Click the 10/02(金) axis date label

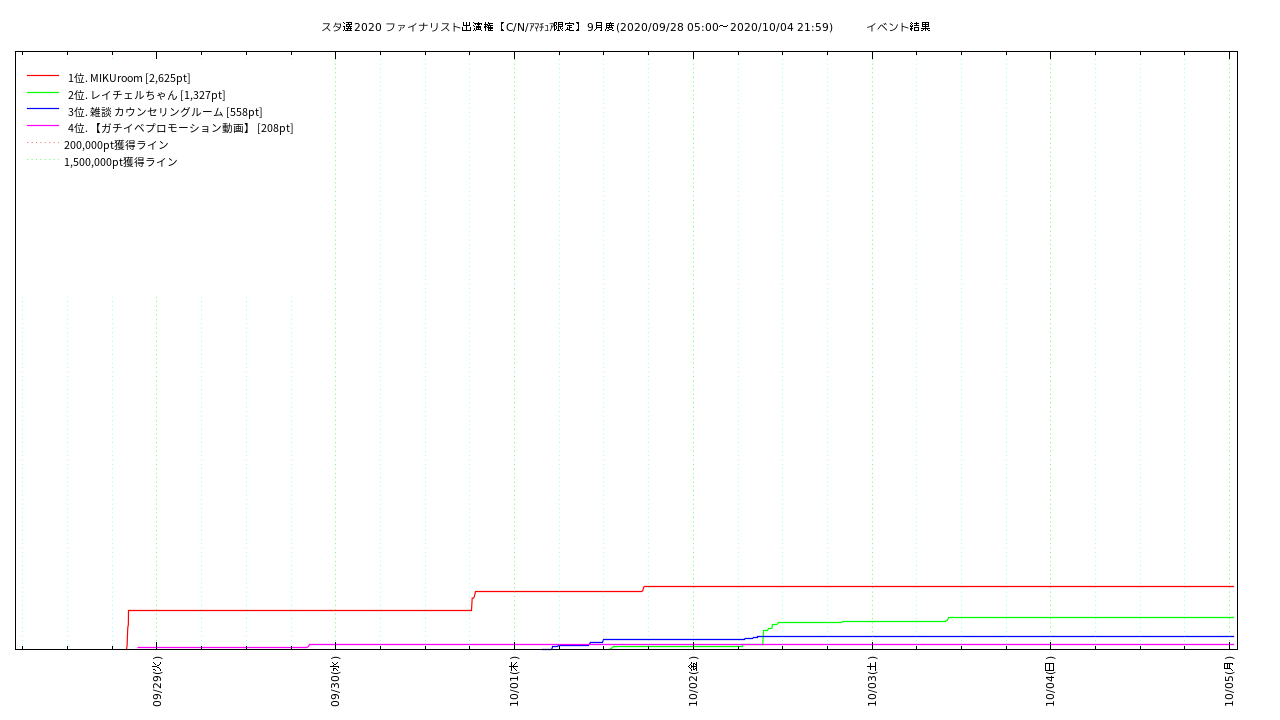coord(693,681)
